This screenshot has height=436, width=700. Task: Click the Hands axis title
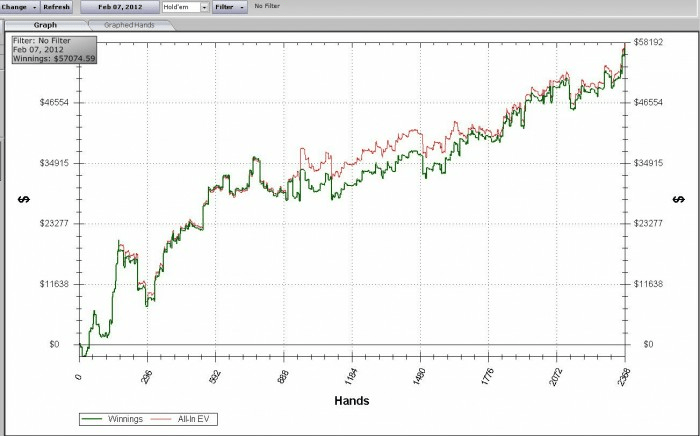point(352,401)
